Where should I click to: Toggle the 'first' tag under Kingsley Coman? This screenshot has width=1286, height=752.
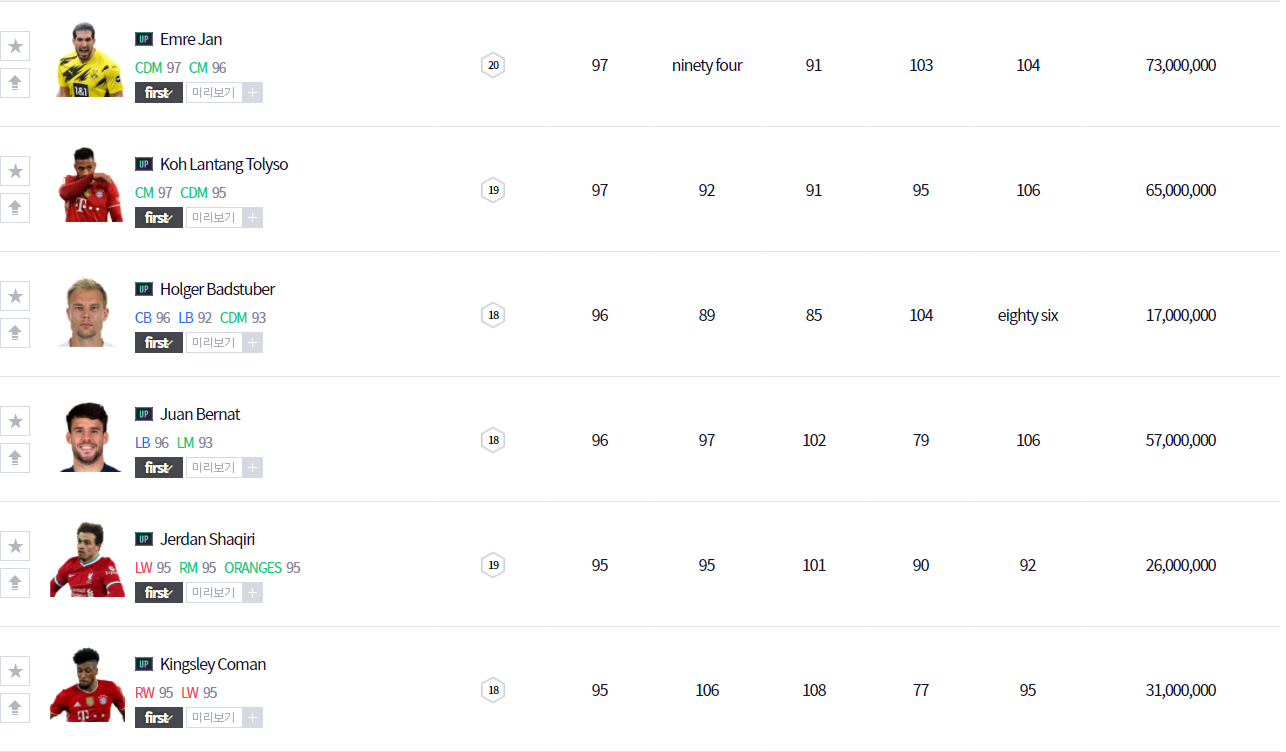point(158,718)
